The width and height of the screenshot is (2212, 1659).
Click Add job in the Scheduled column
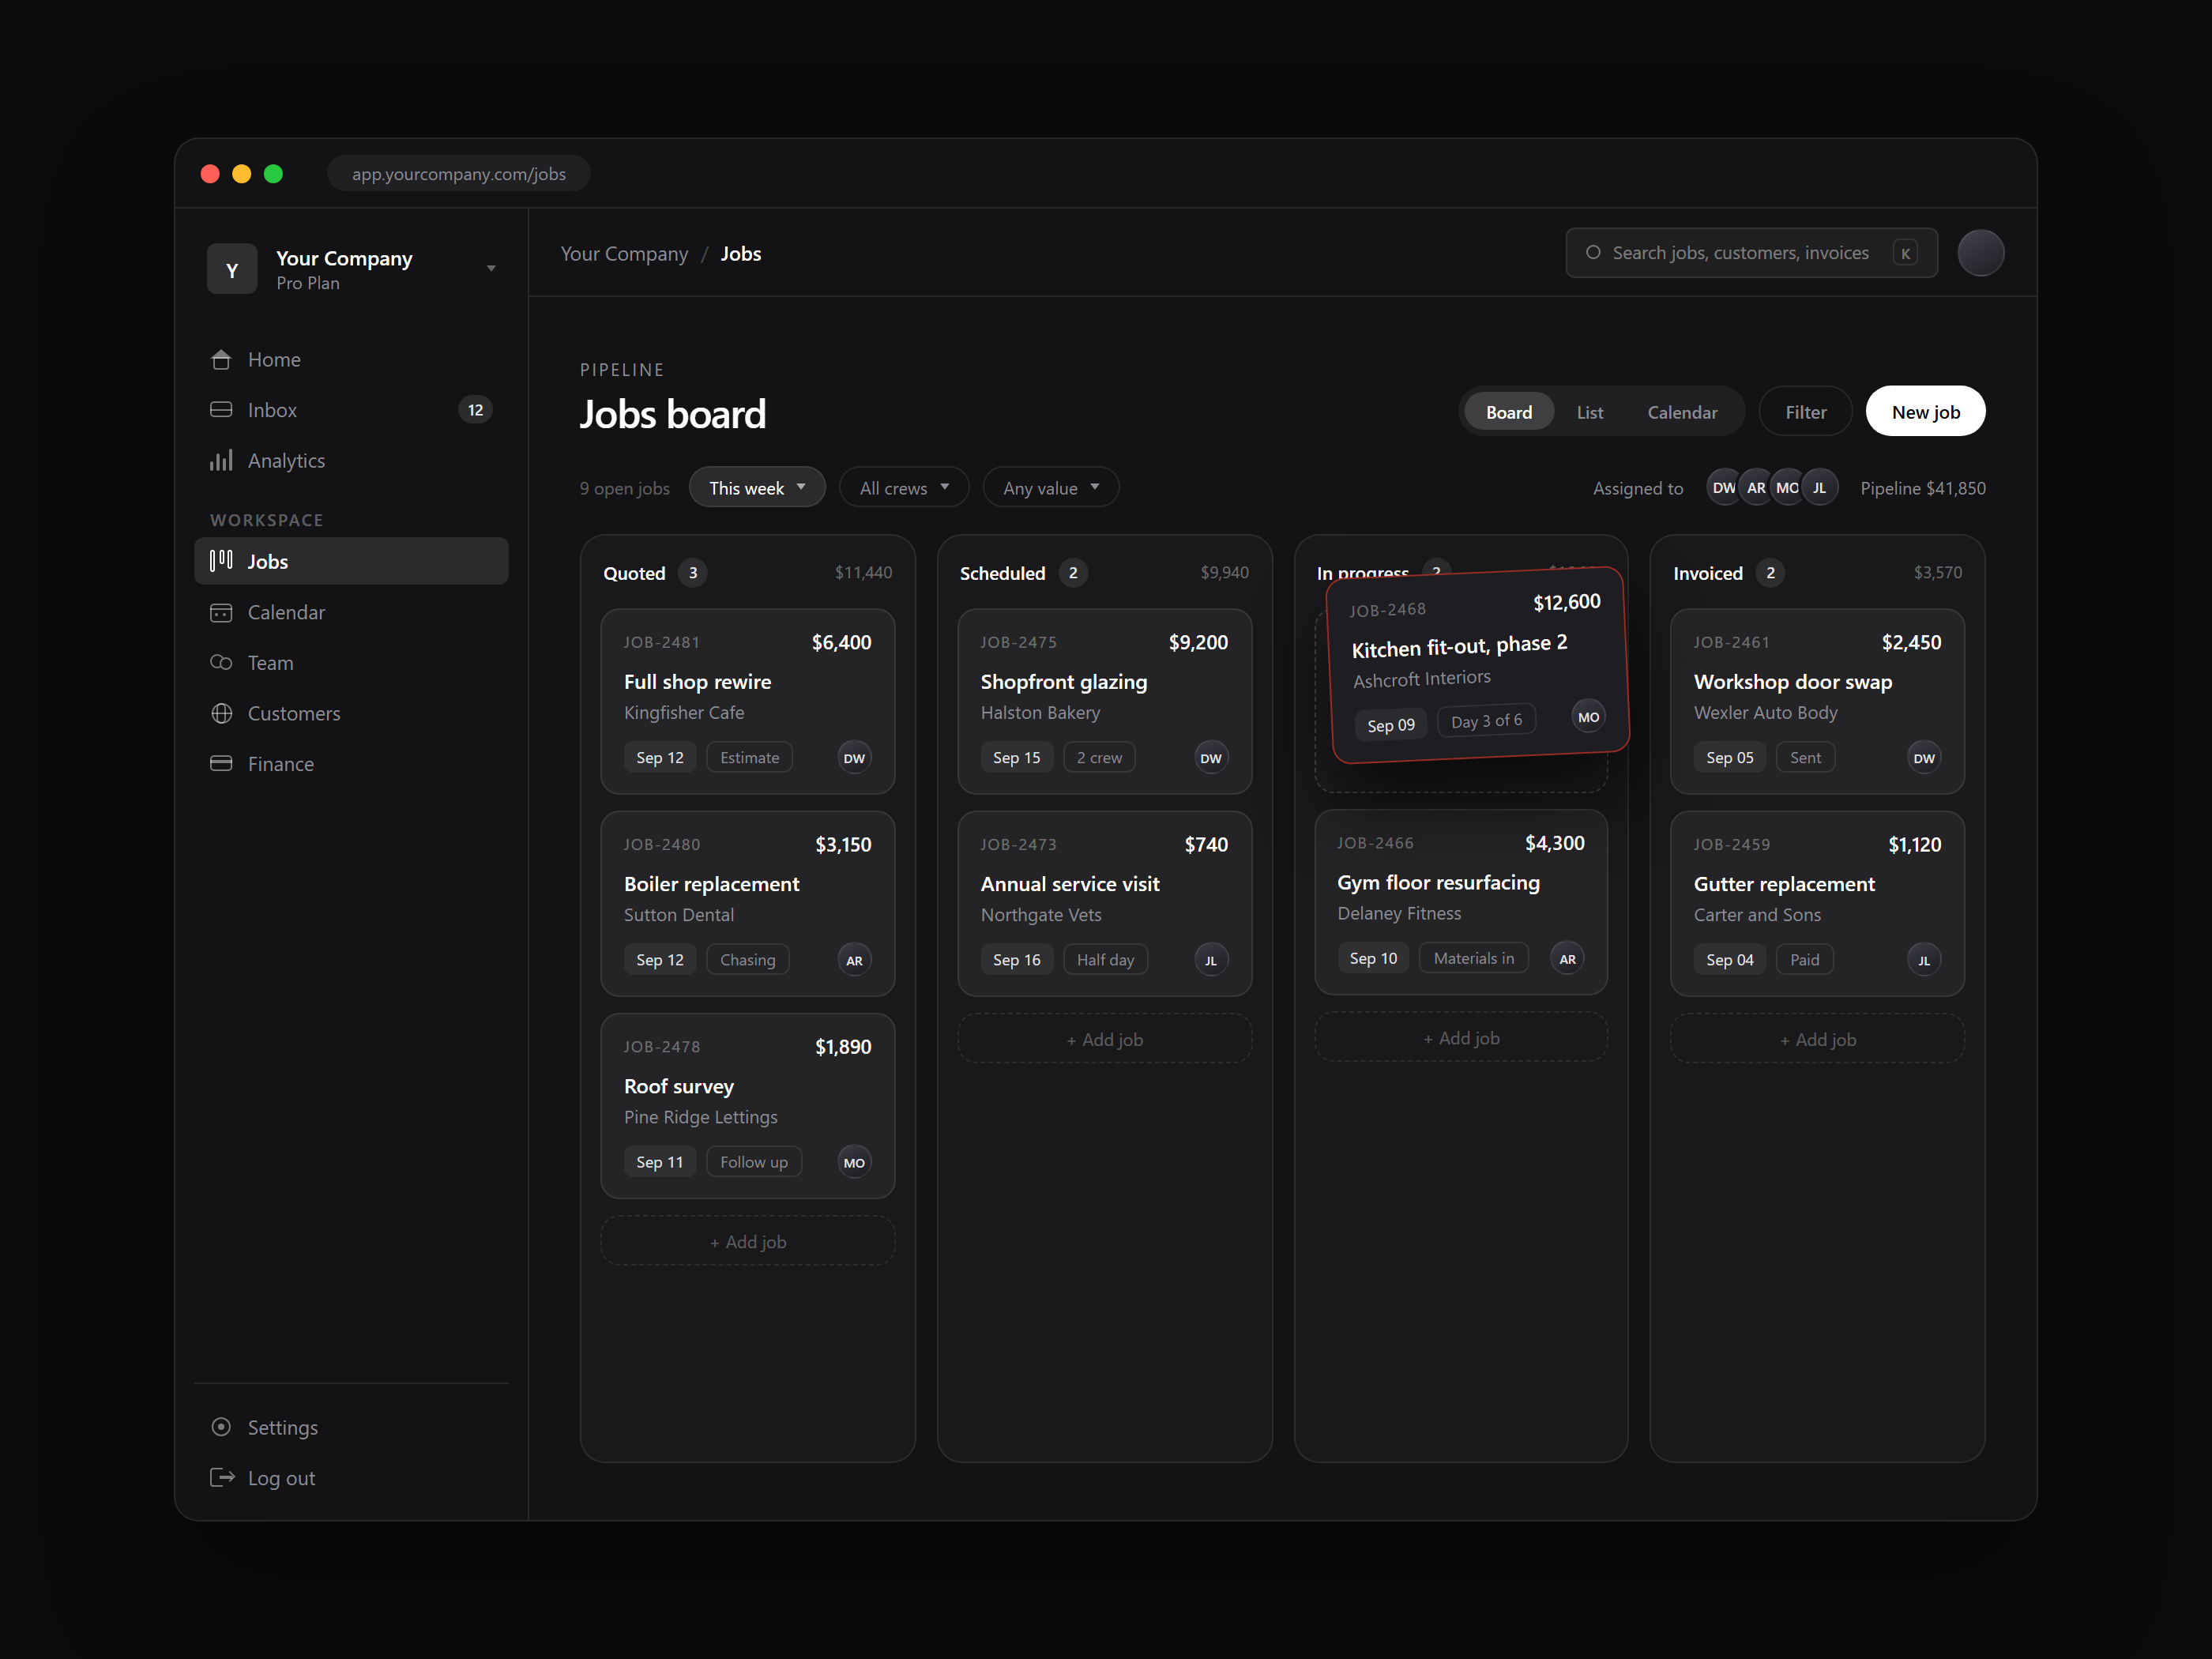pyautogui.click(x=1104, y=1039)
